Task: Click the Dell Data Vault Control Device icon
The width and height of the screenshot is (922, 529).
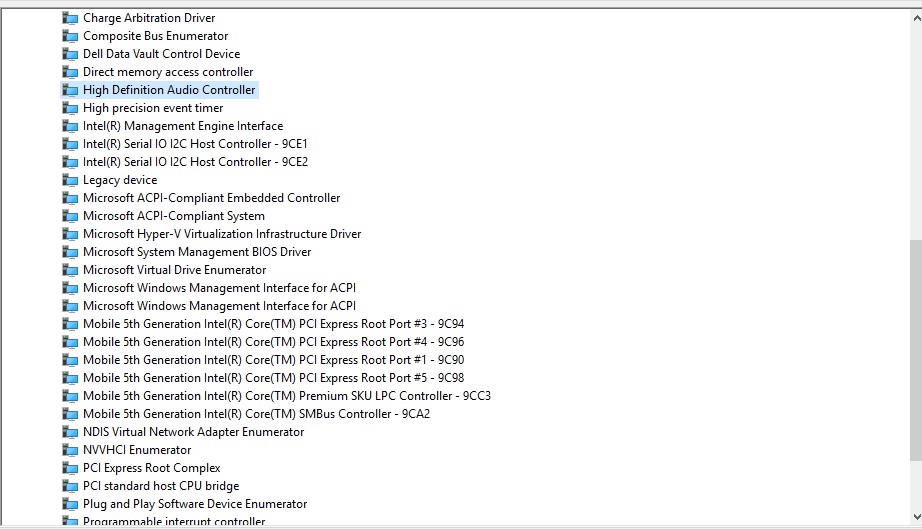Action: [x=70, y=54]
